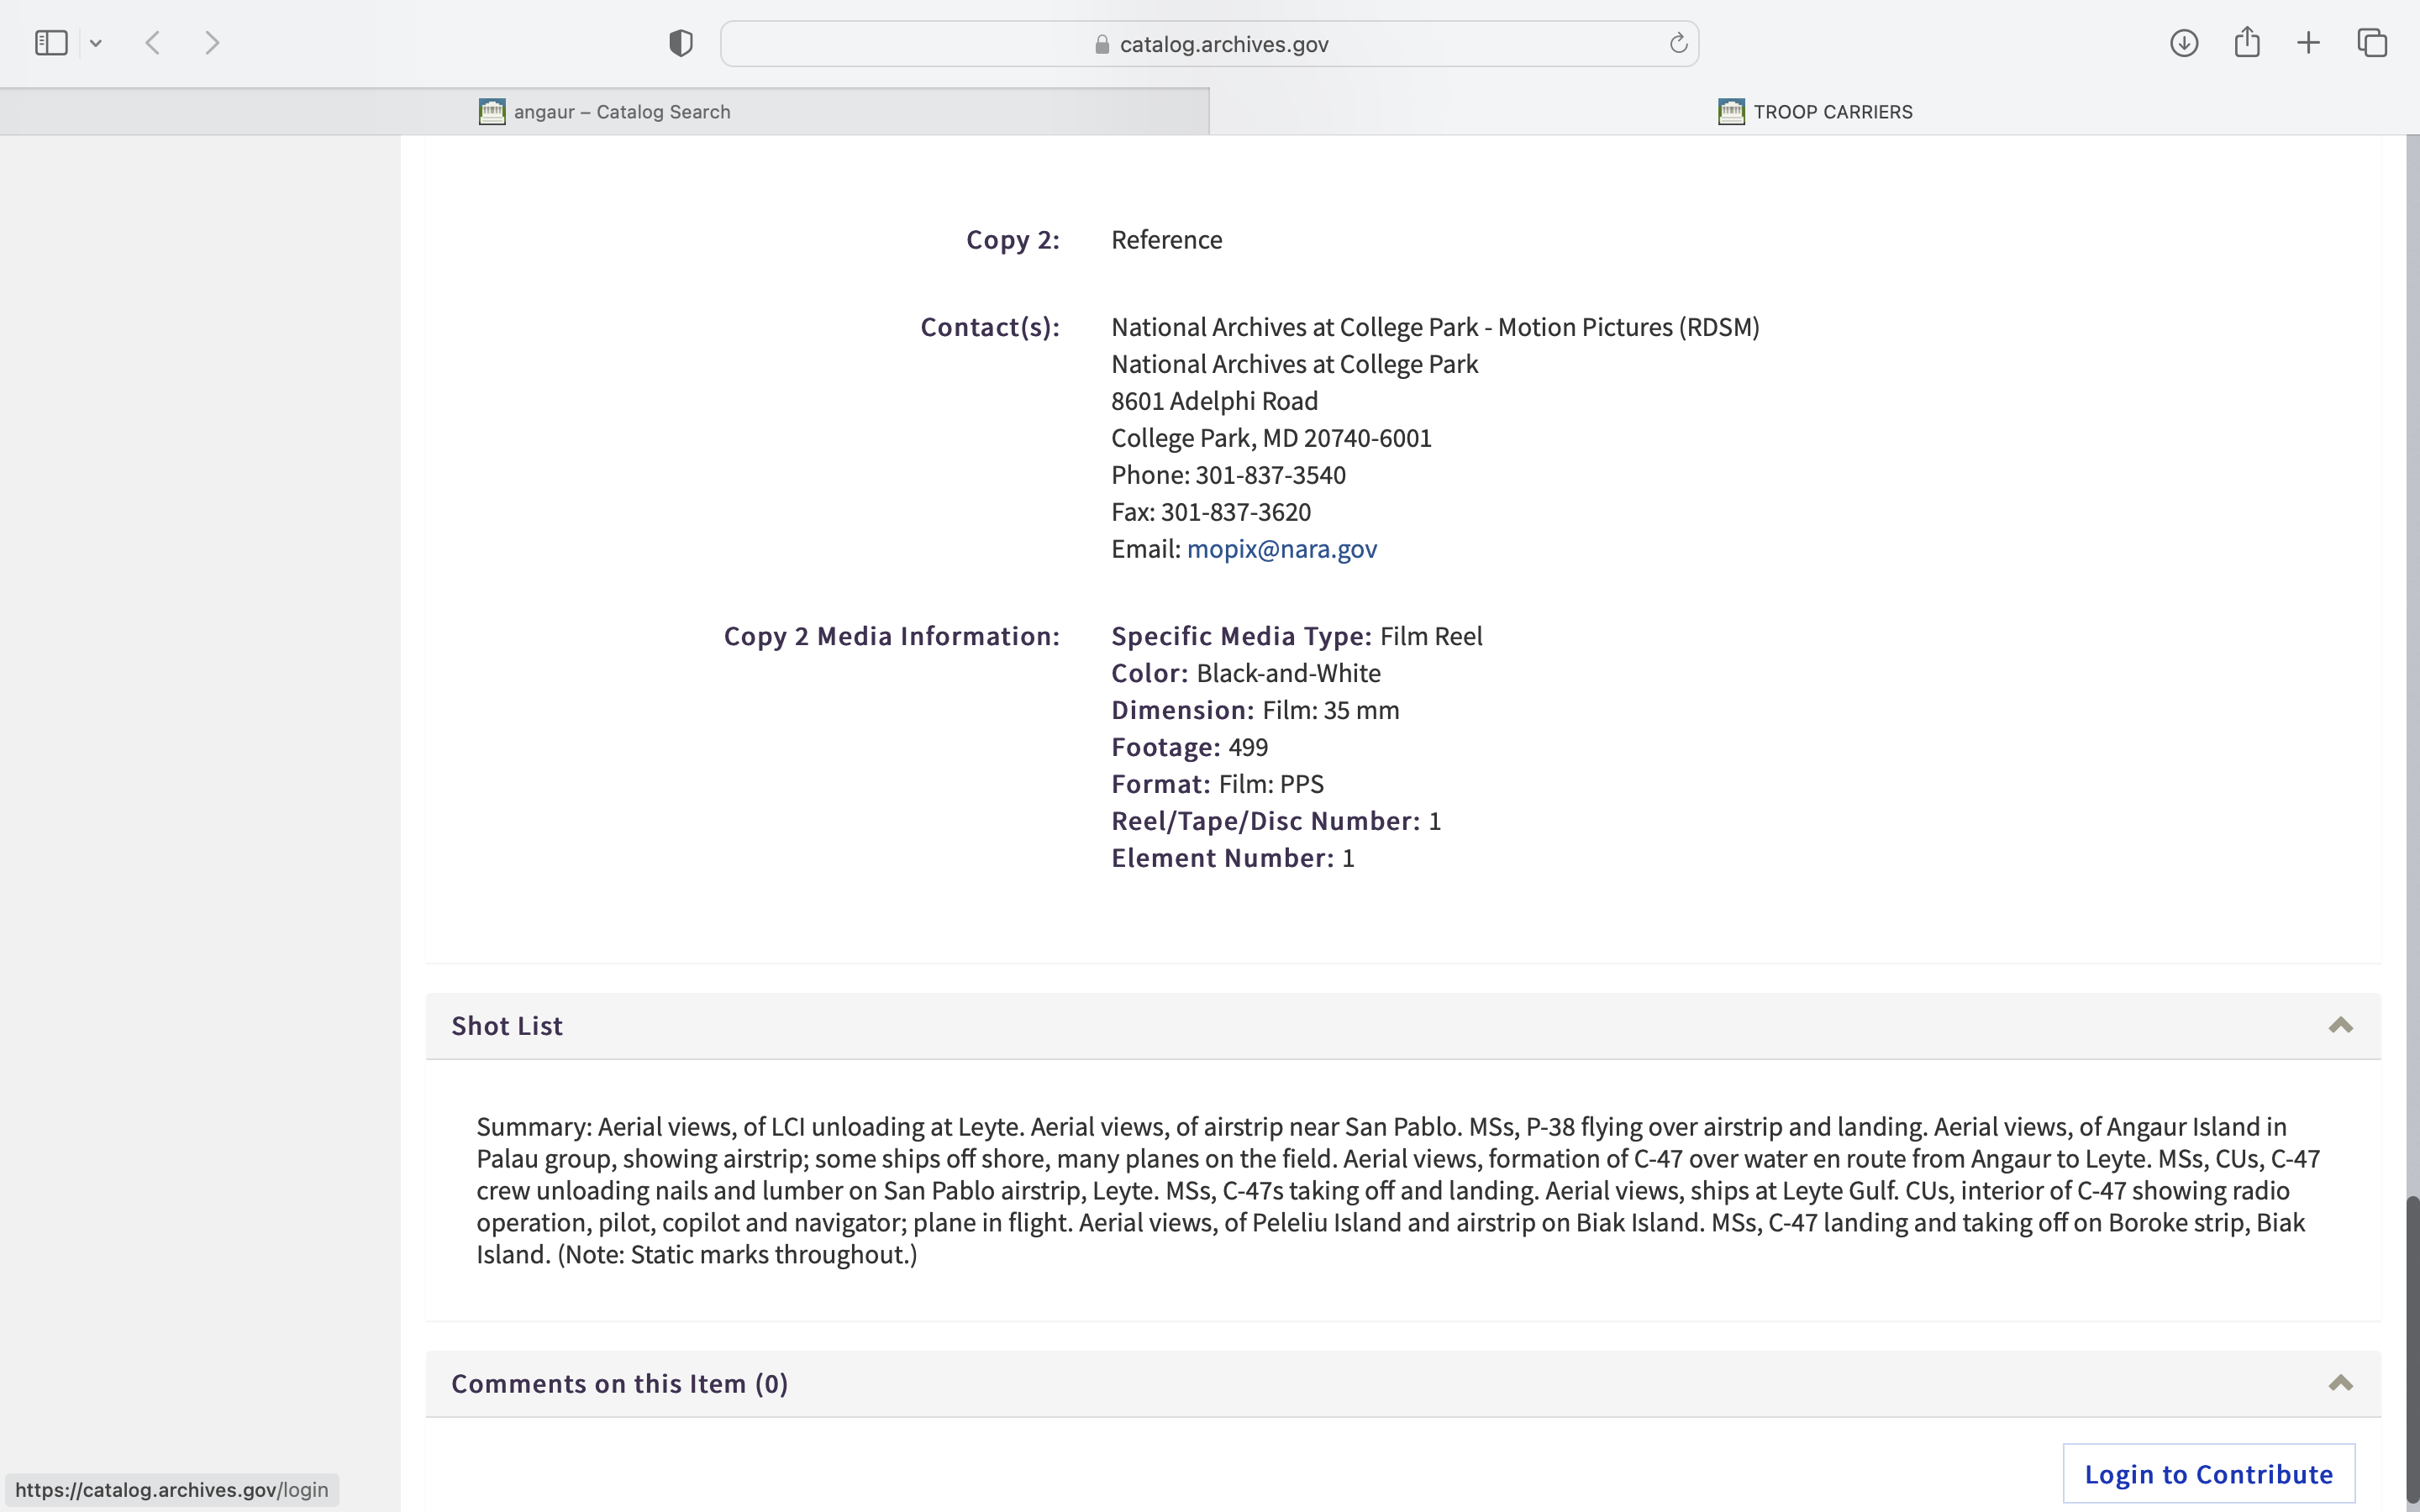Click the lock icon in address bar
Screen dimensions: 2420x1512
1102,44
